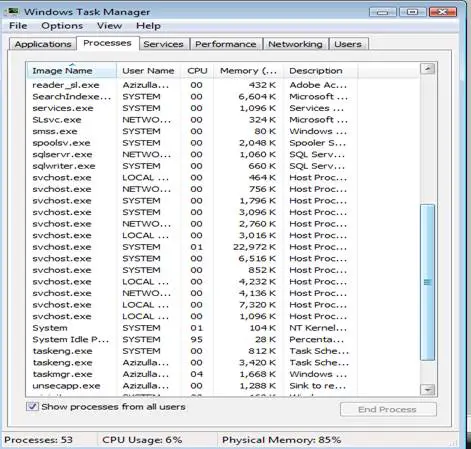Click the Adobe Ac... description cell

[x=318, y=85]
